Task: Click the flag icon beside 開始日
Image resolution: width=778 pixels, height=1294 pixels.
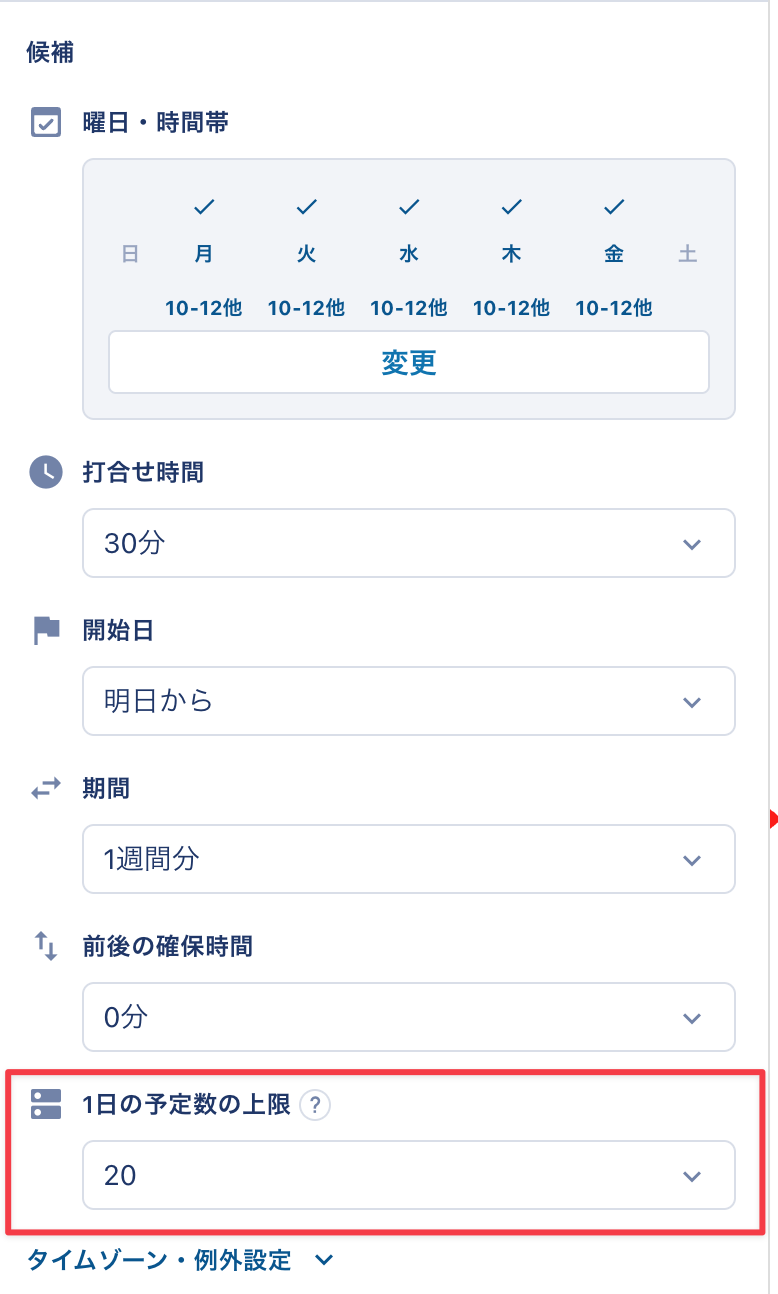Action: pyautogui.click(x=46, y=630)
